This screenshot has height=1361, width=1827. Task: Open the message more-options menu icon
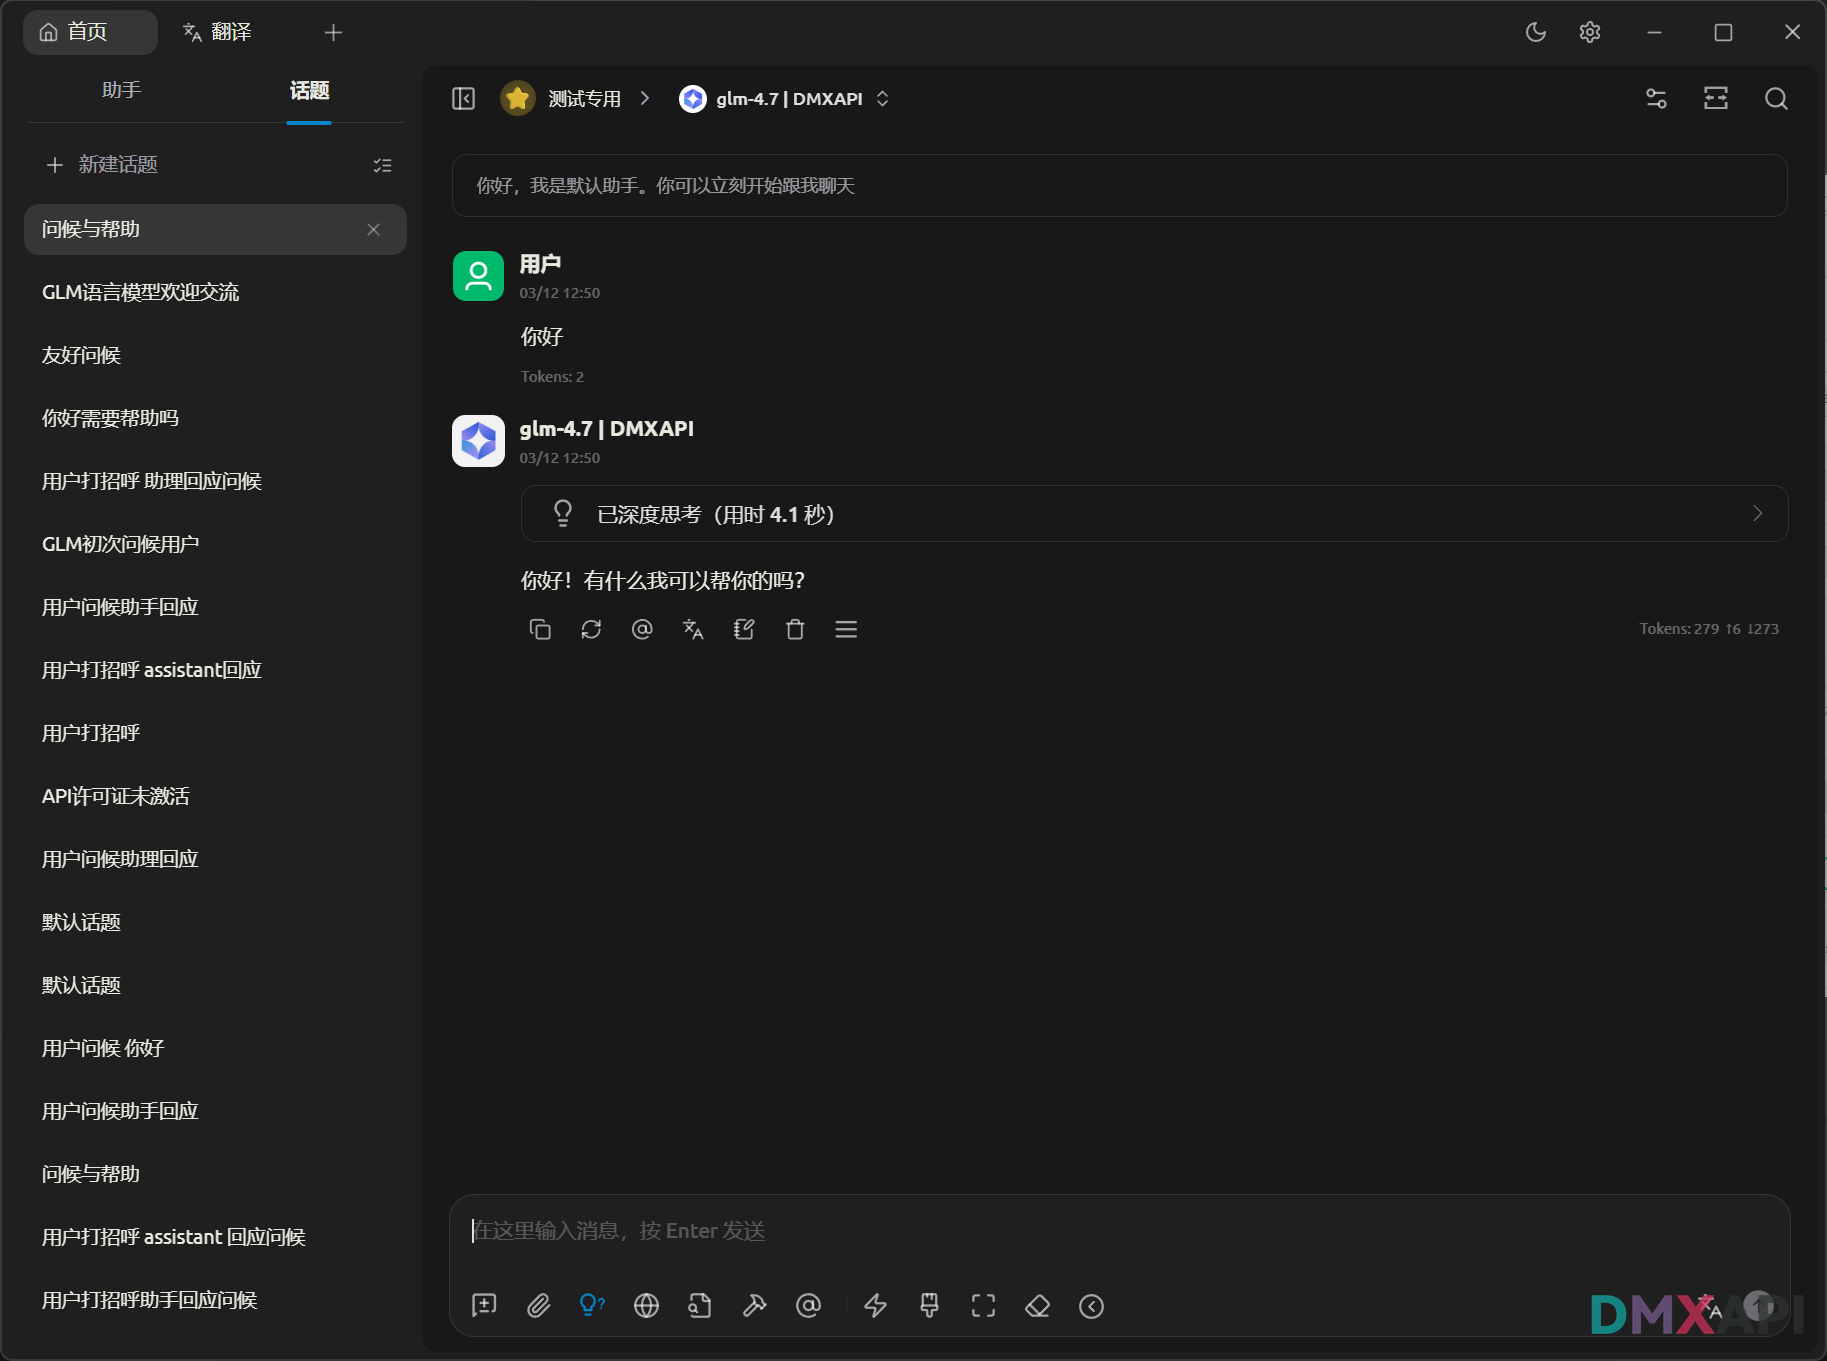pyautogui.click(x=846, y=629)
